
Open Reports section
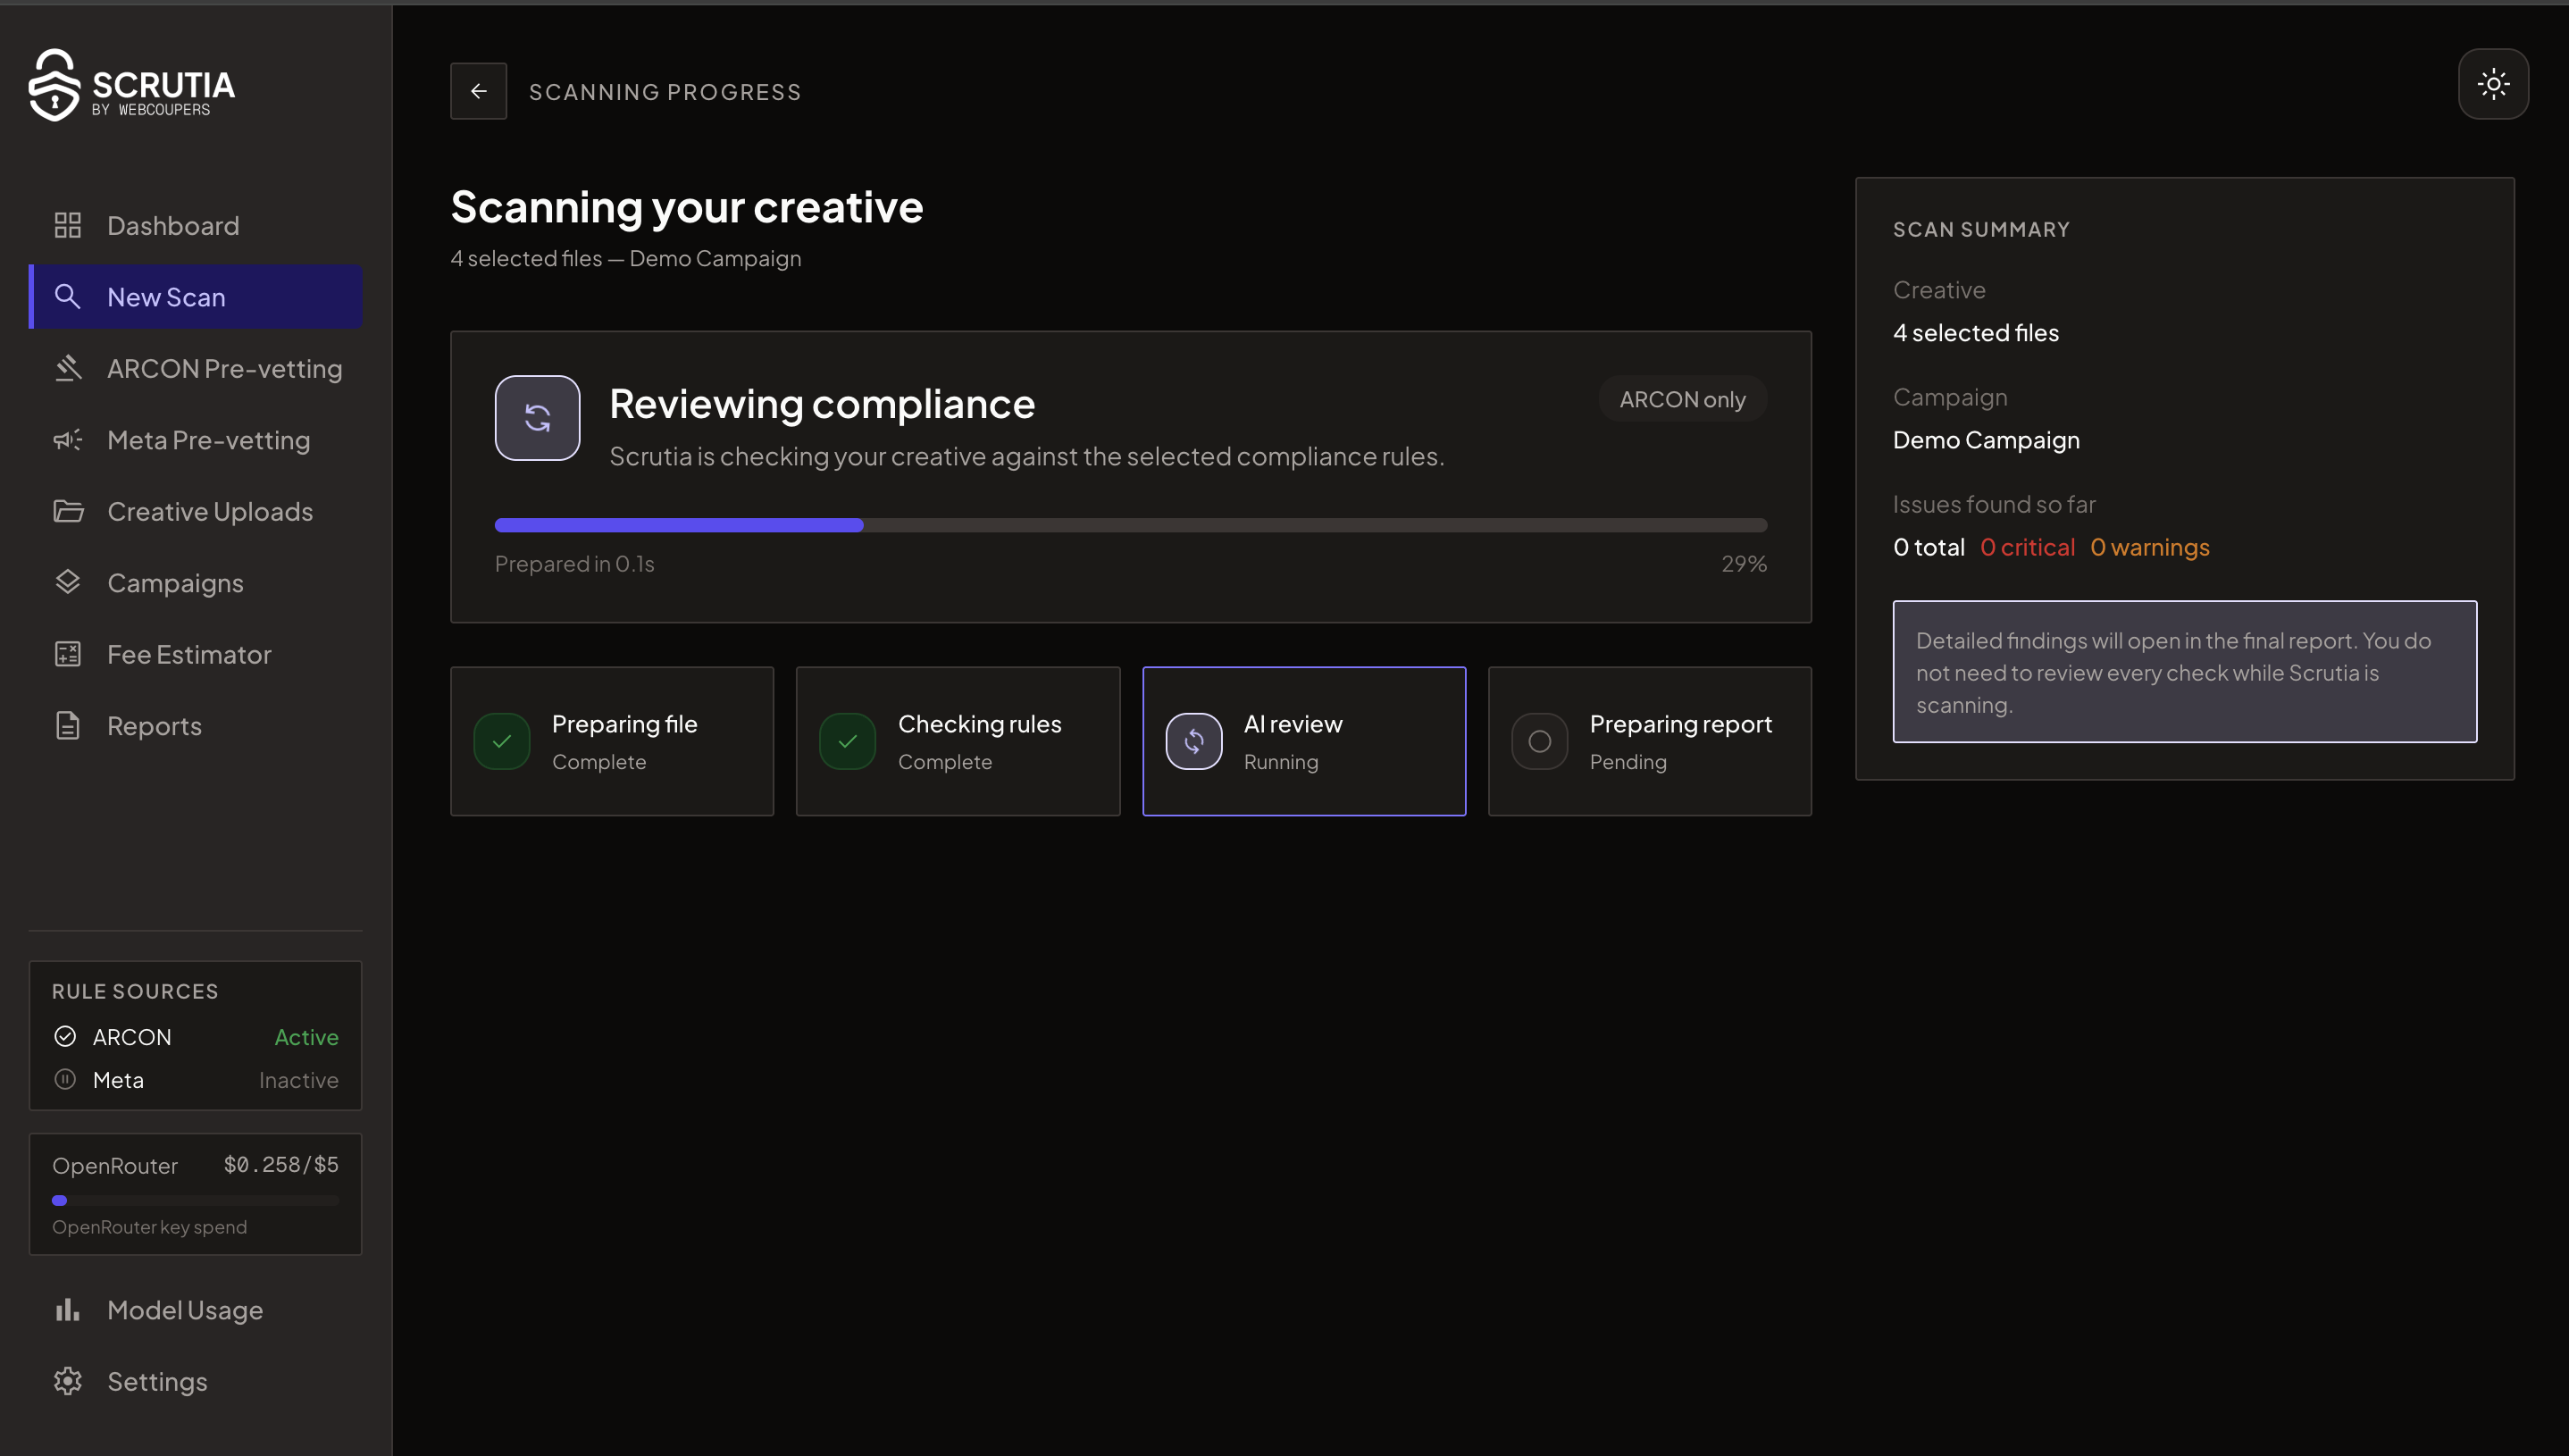(195, 725)
